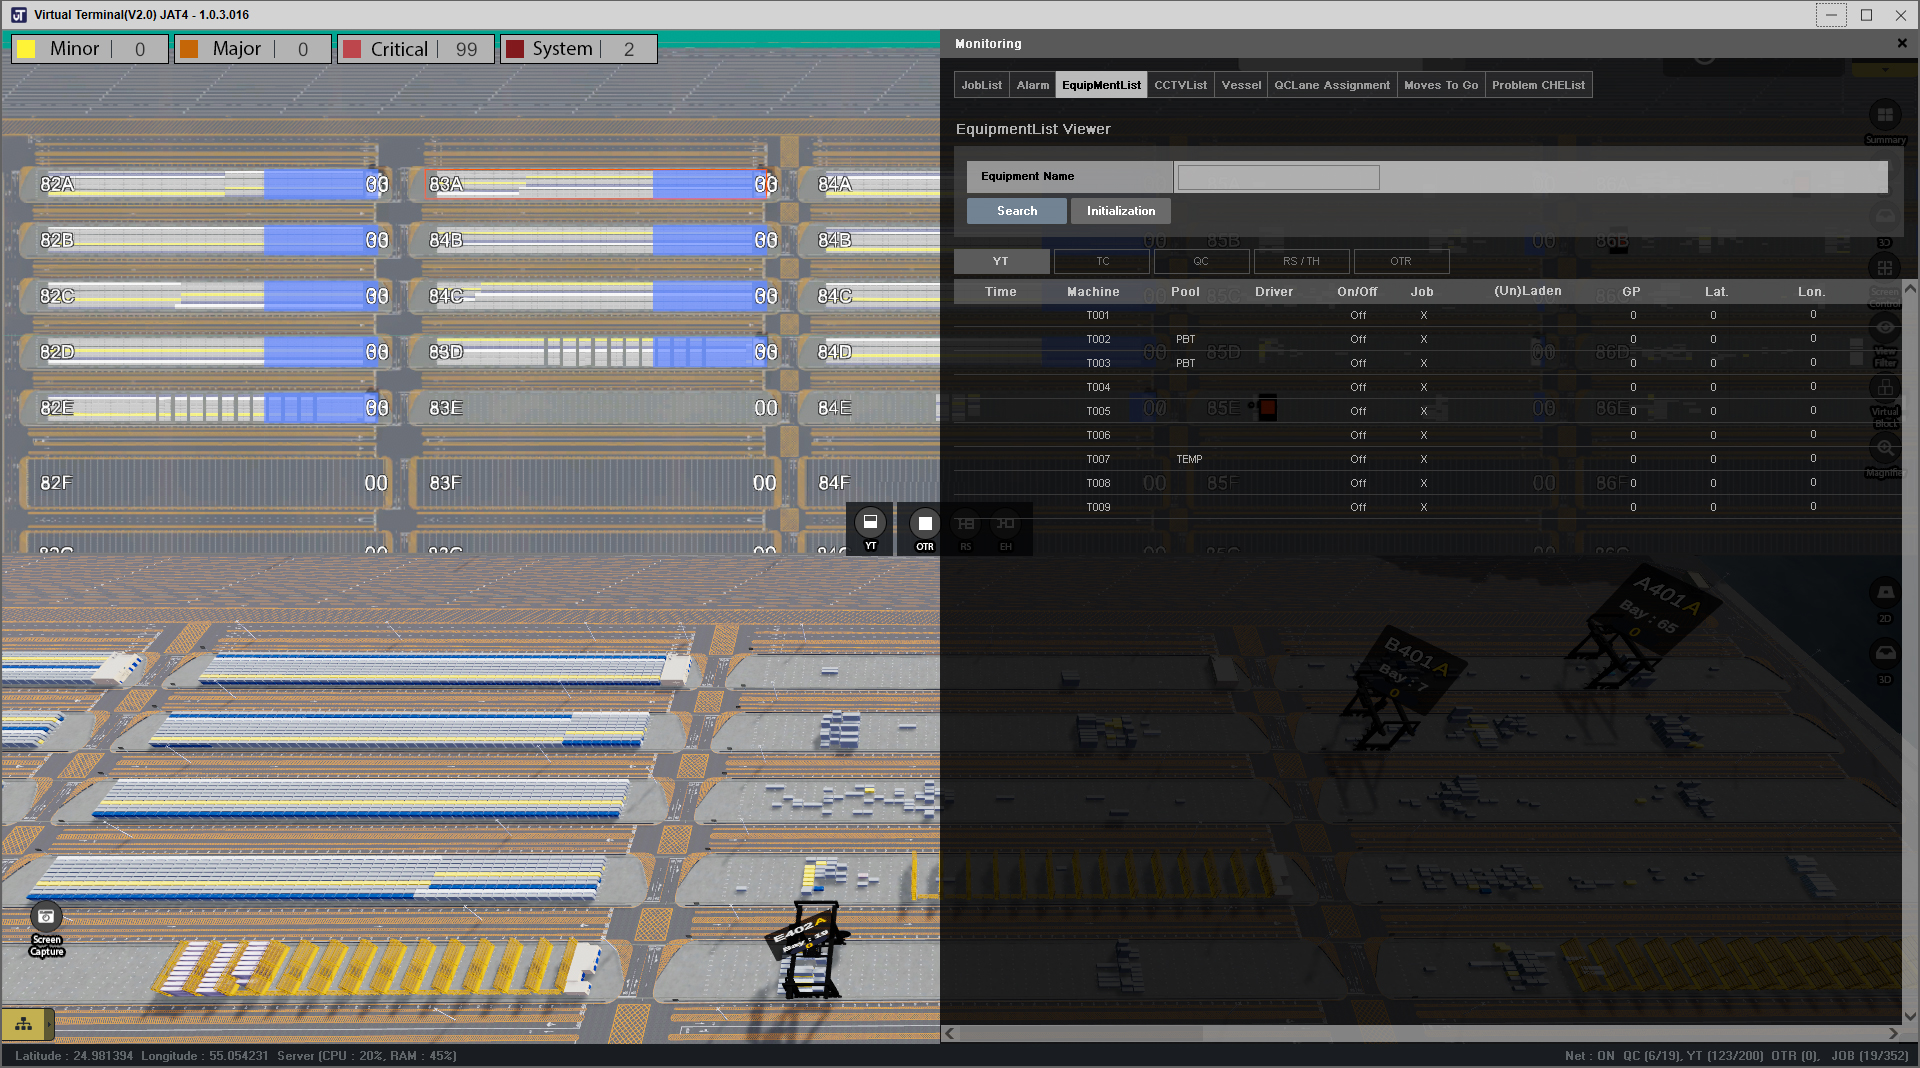Open the CCTVList tab
Image resolution: width=1920 pixels, height=1068 pixels.
click(1180, 85)
